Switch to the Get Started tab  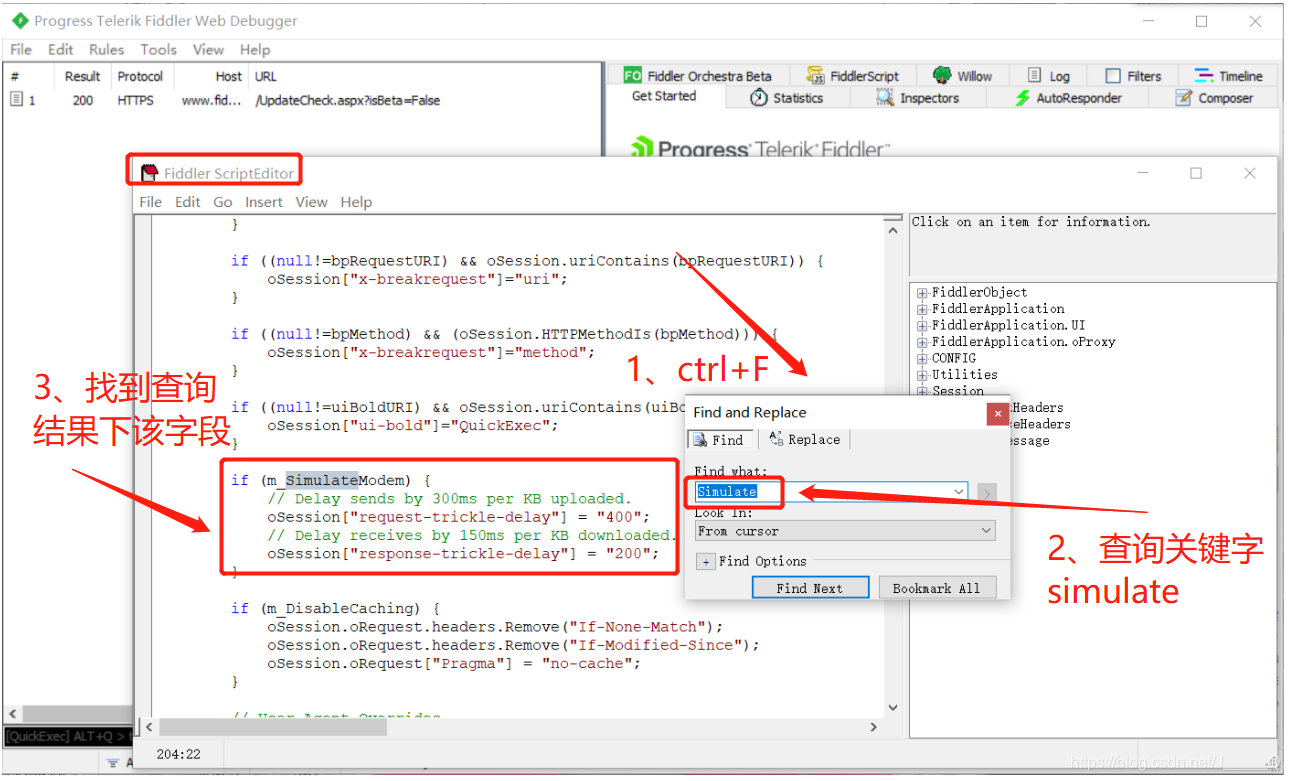pos(664,96)
